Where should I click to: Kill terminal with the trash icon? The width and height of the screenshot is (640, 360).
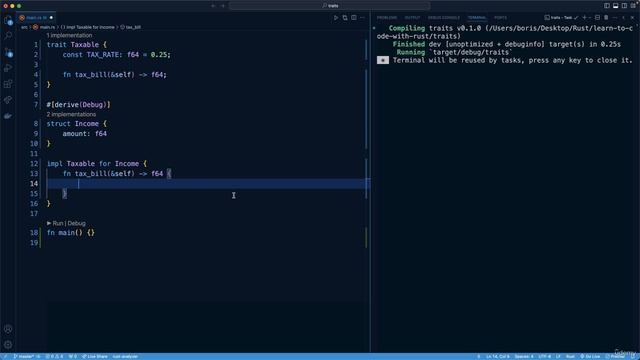pos(606,18)
